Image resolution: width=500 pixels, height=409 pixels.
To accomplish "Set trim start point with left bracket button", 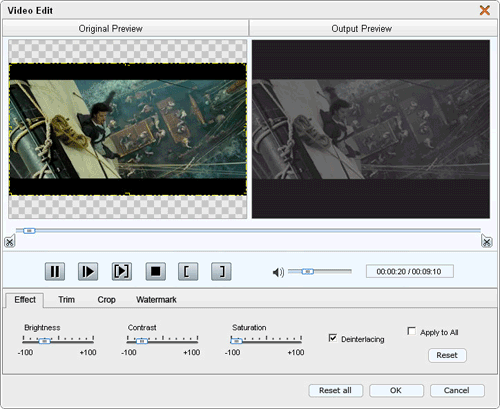I will coord(188,271).
